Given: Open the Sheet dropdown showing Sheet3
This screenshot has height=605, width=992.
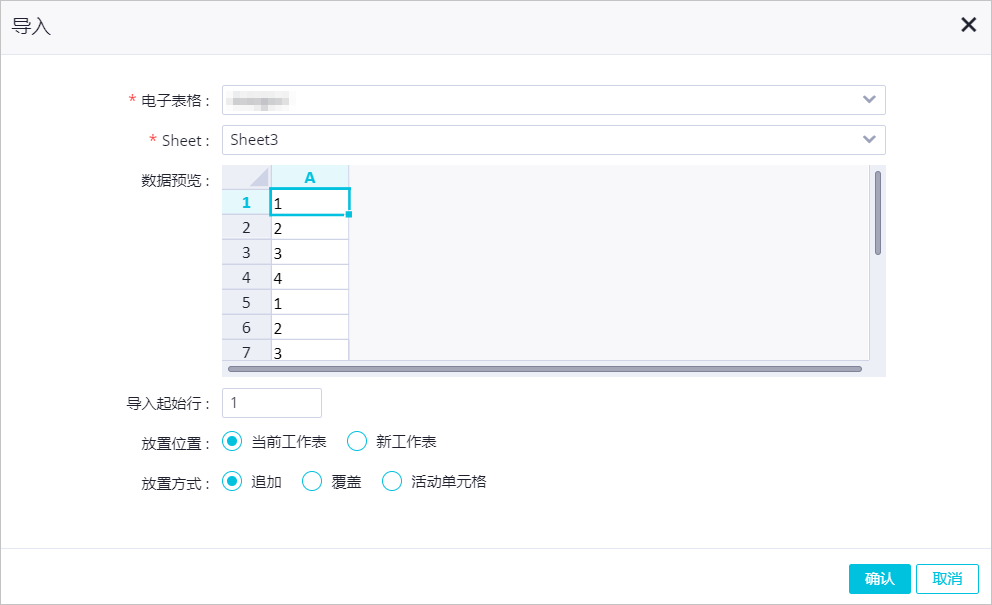Looking at the screenshot, I should click(x=869, y=140).
